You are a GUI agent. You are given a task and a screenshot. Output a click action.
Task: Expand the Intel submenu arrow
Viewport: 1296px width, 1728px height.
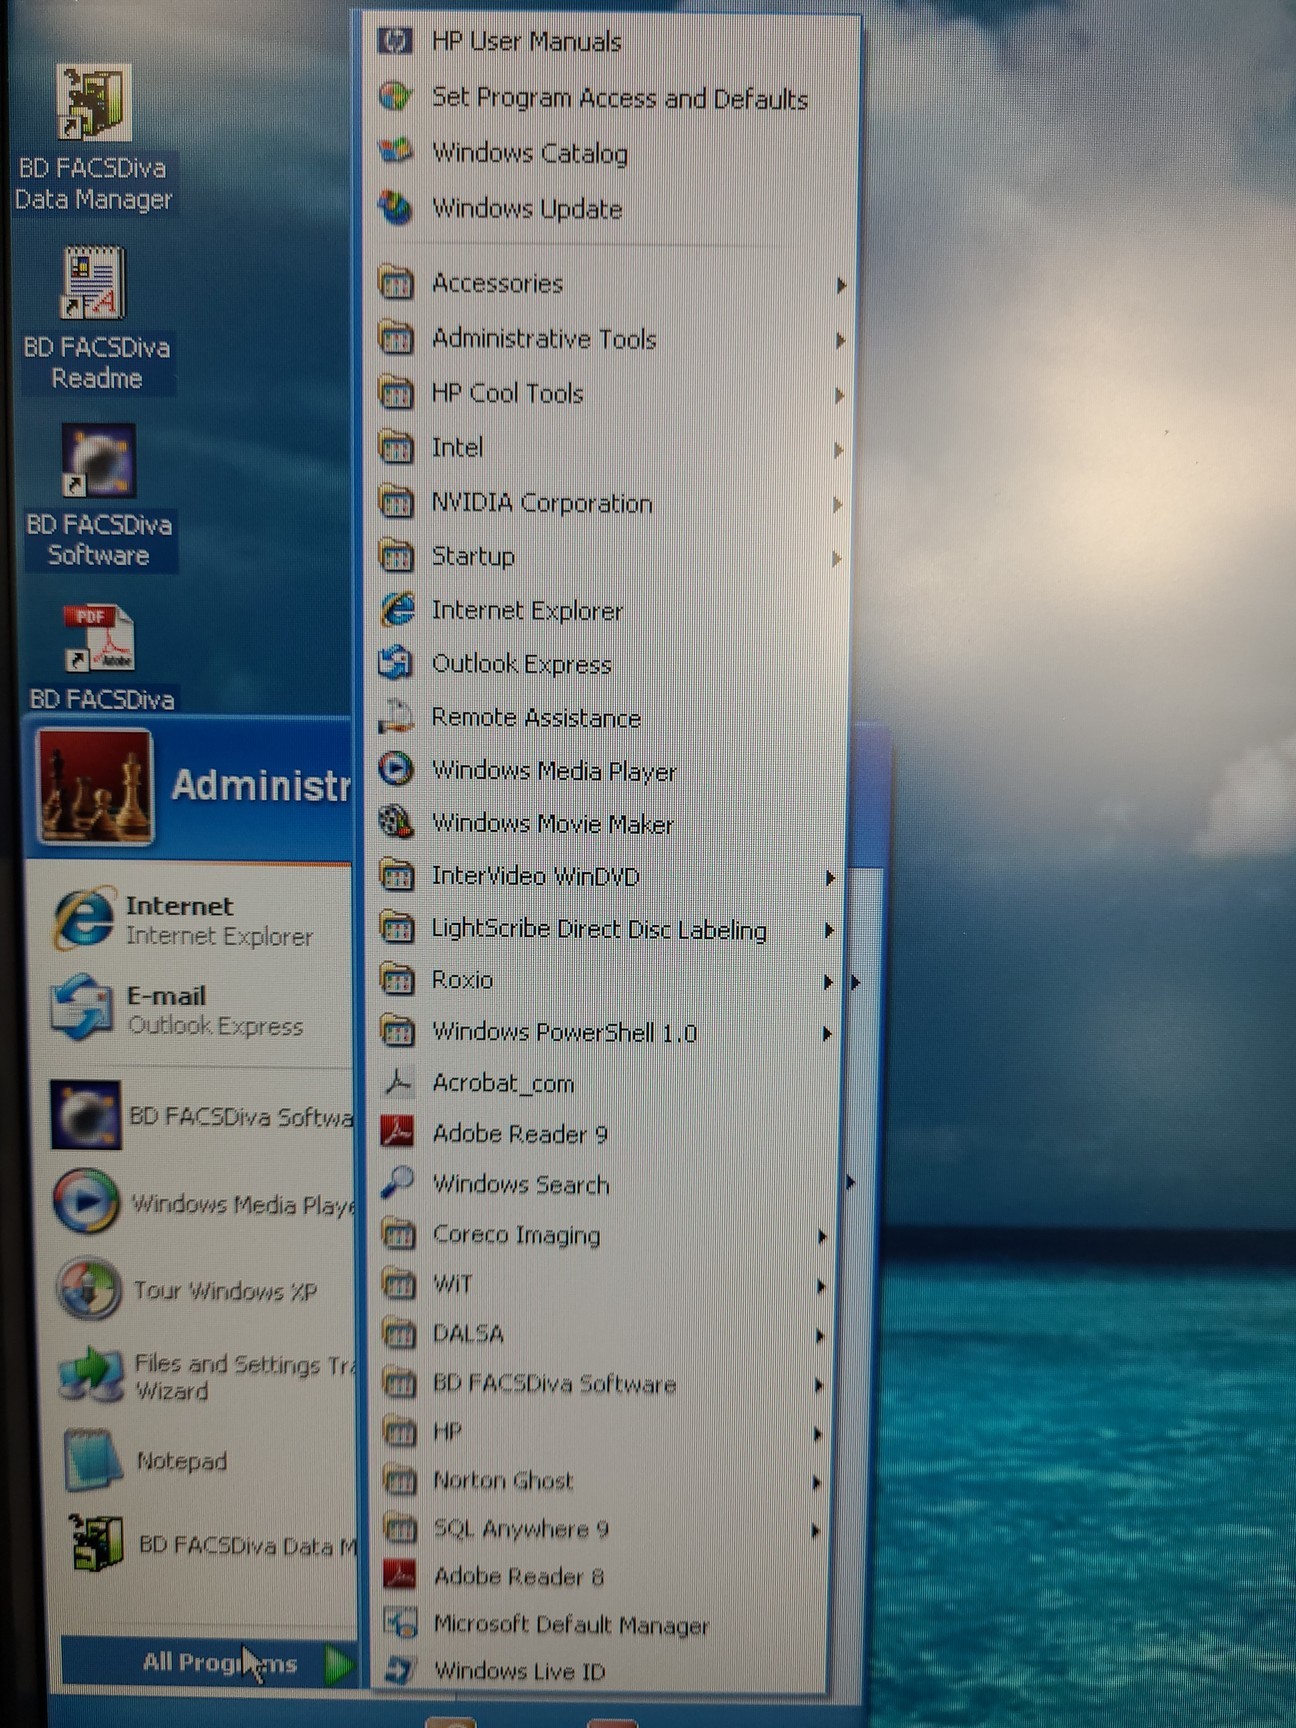pyautogui.click(x=838, y=451)
